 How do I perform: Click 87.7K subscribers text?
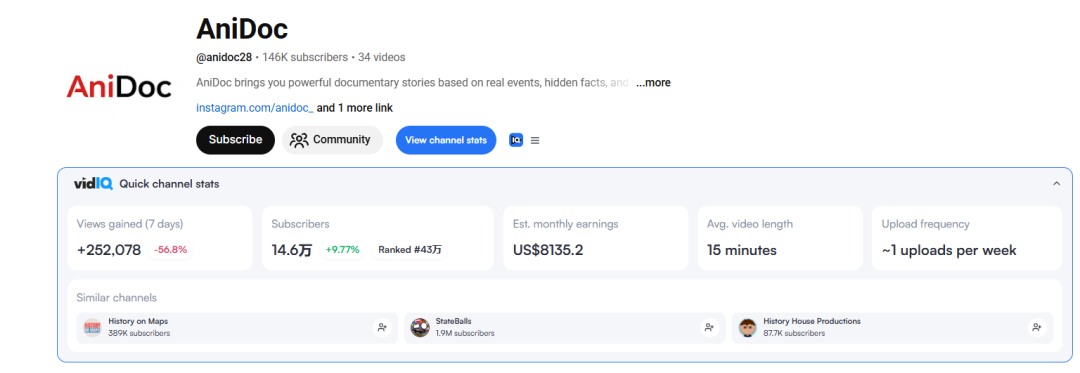point(794,333)
